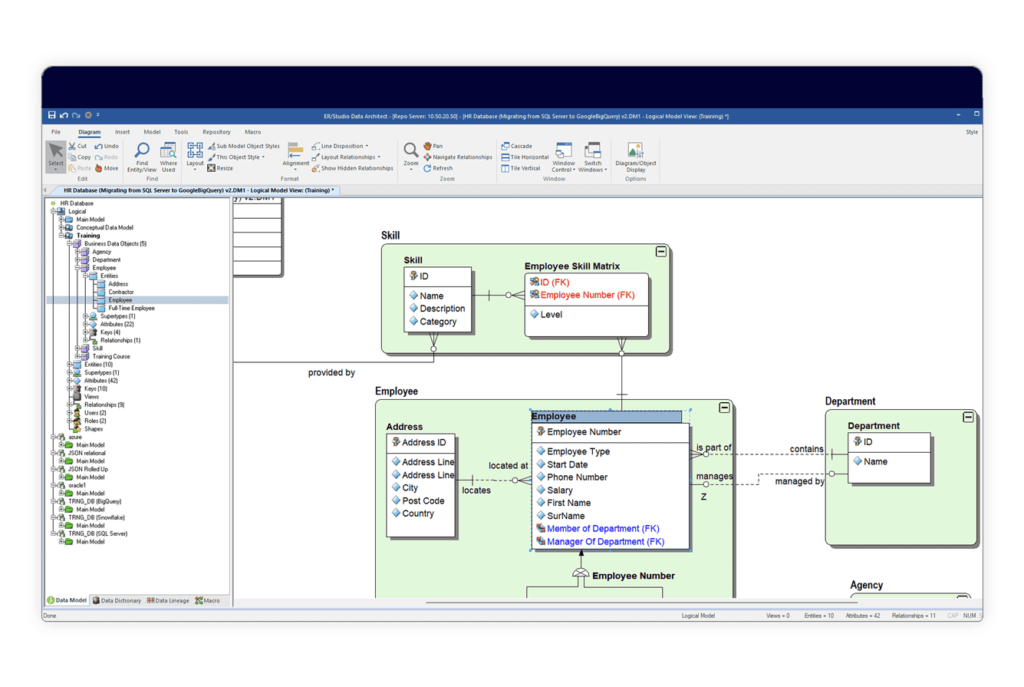Expand the Attributes (22) tree node

pos(86,324)
